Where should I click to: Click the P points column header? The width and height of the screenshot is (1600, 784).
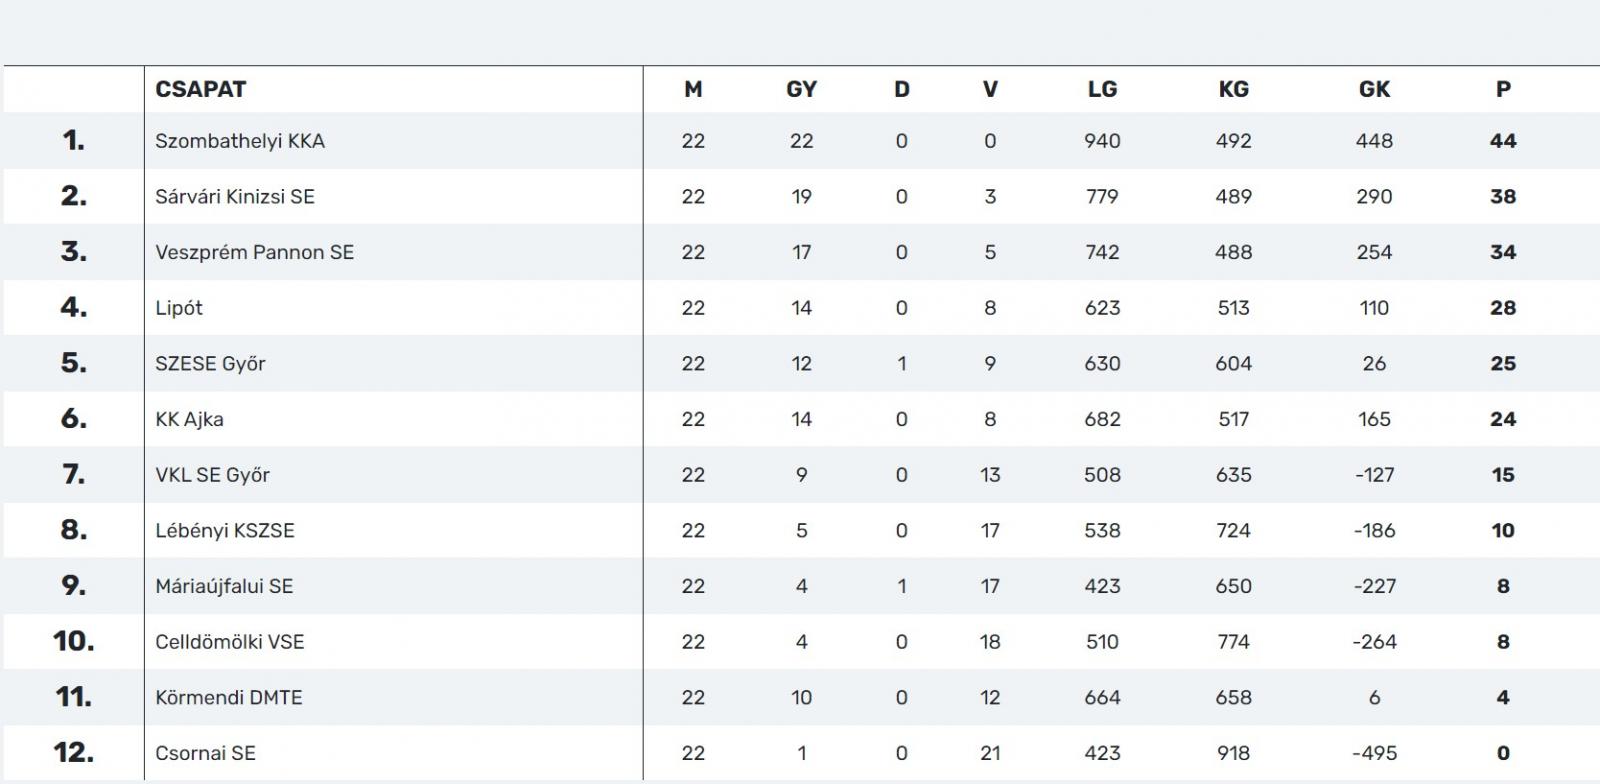click(1503, 89)
